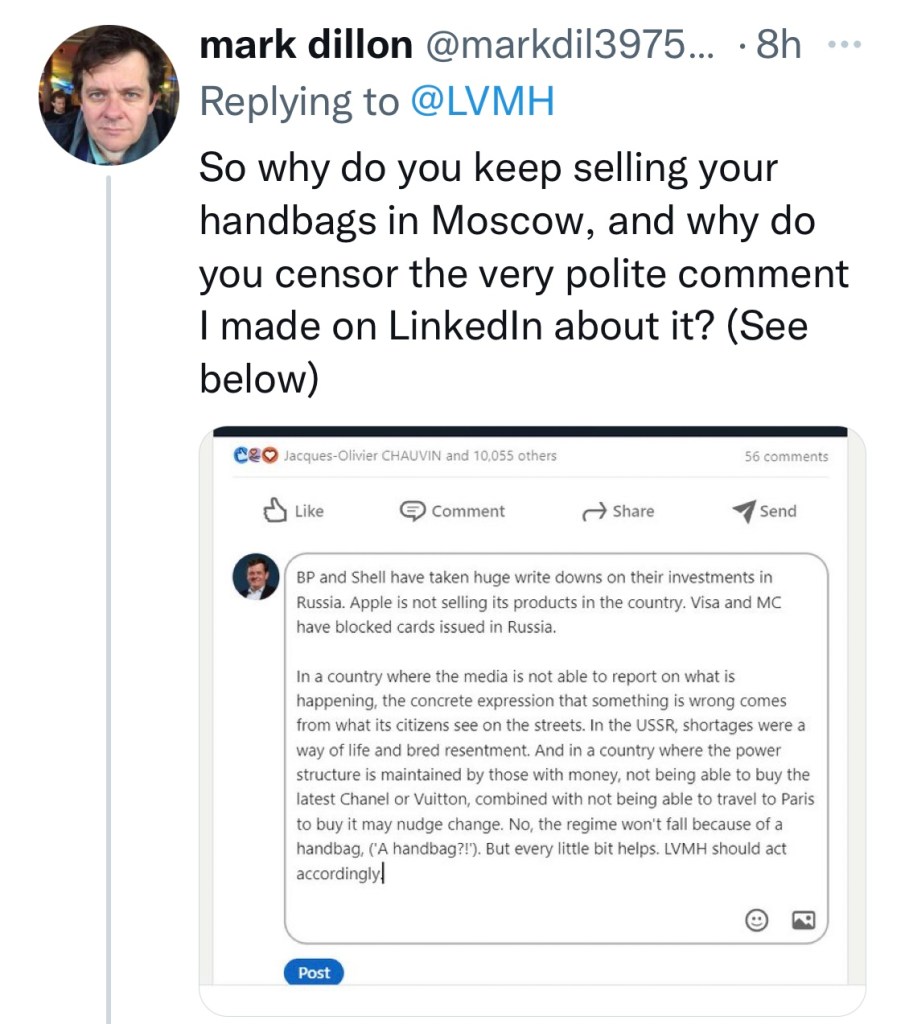The height and width of the screenshot is (1024, 905).
Task: Click the Share arrow icon
Action: tap(594, 512)
